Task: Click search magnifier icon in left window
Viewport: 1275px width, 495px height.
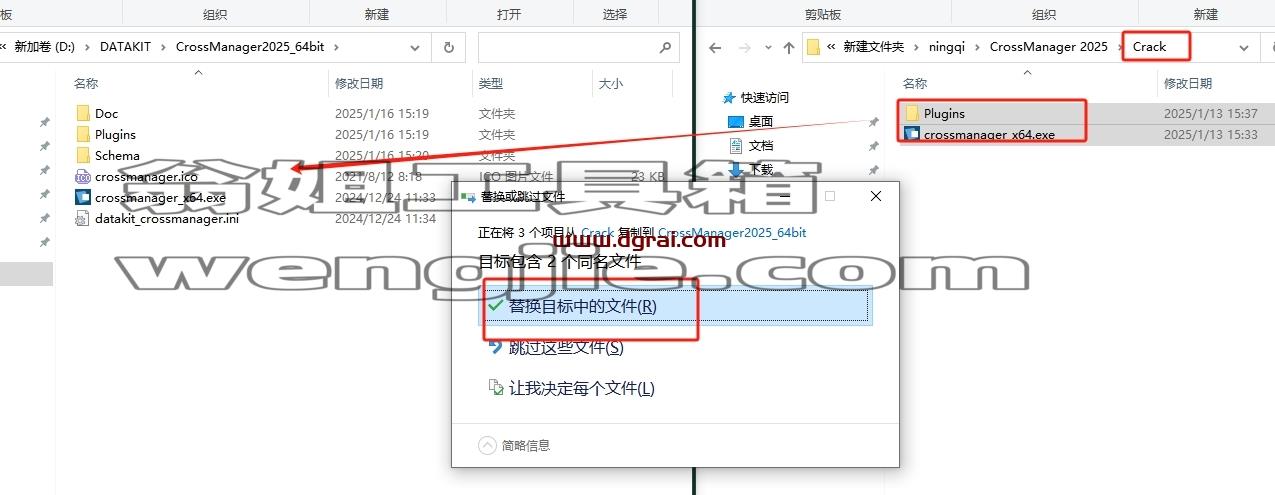Action: click(x=665, y=47)
